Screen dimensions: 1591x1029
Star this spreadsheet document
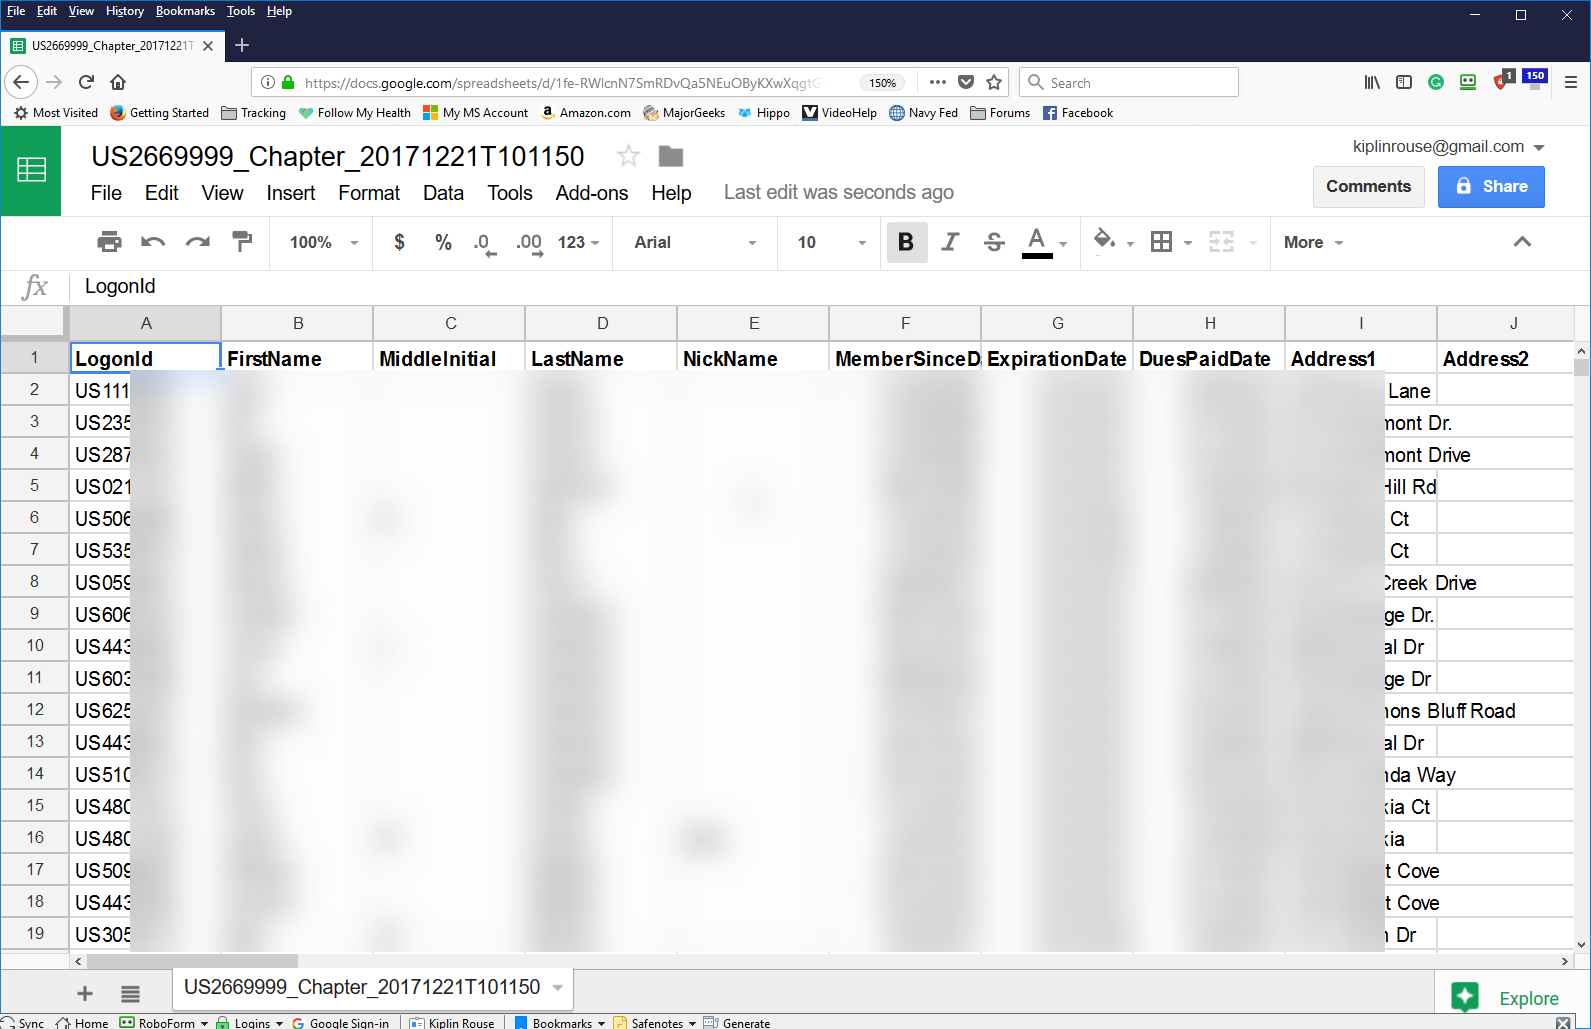coord(628,156)
